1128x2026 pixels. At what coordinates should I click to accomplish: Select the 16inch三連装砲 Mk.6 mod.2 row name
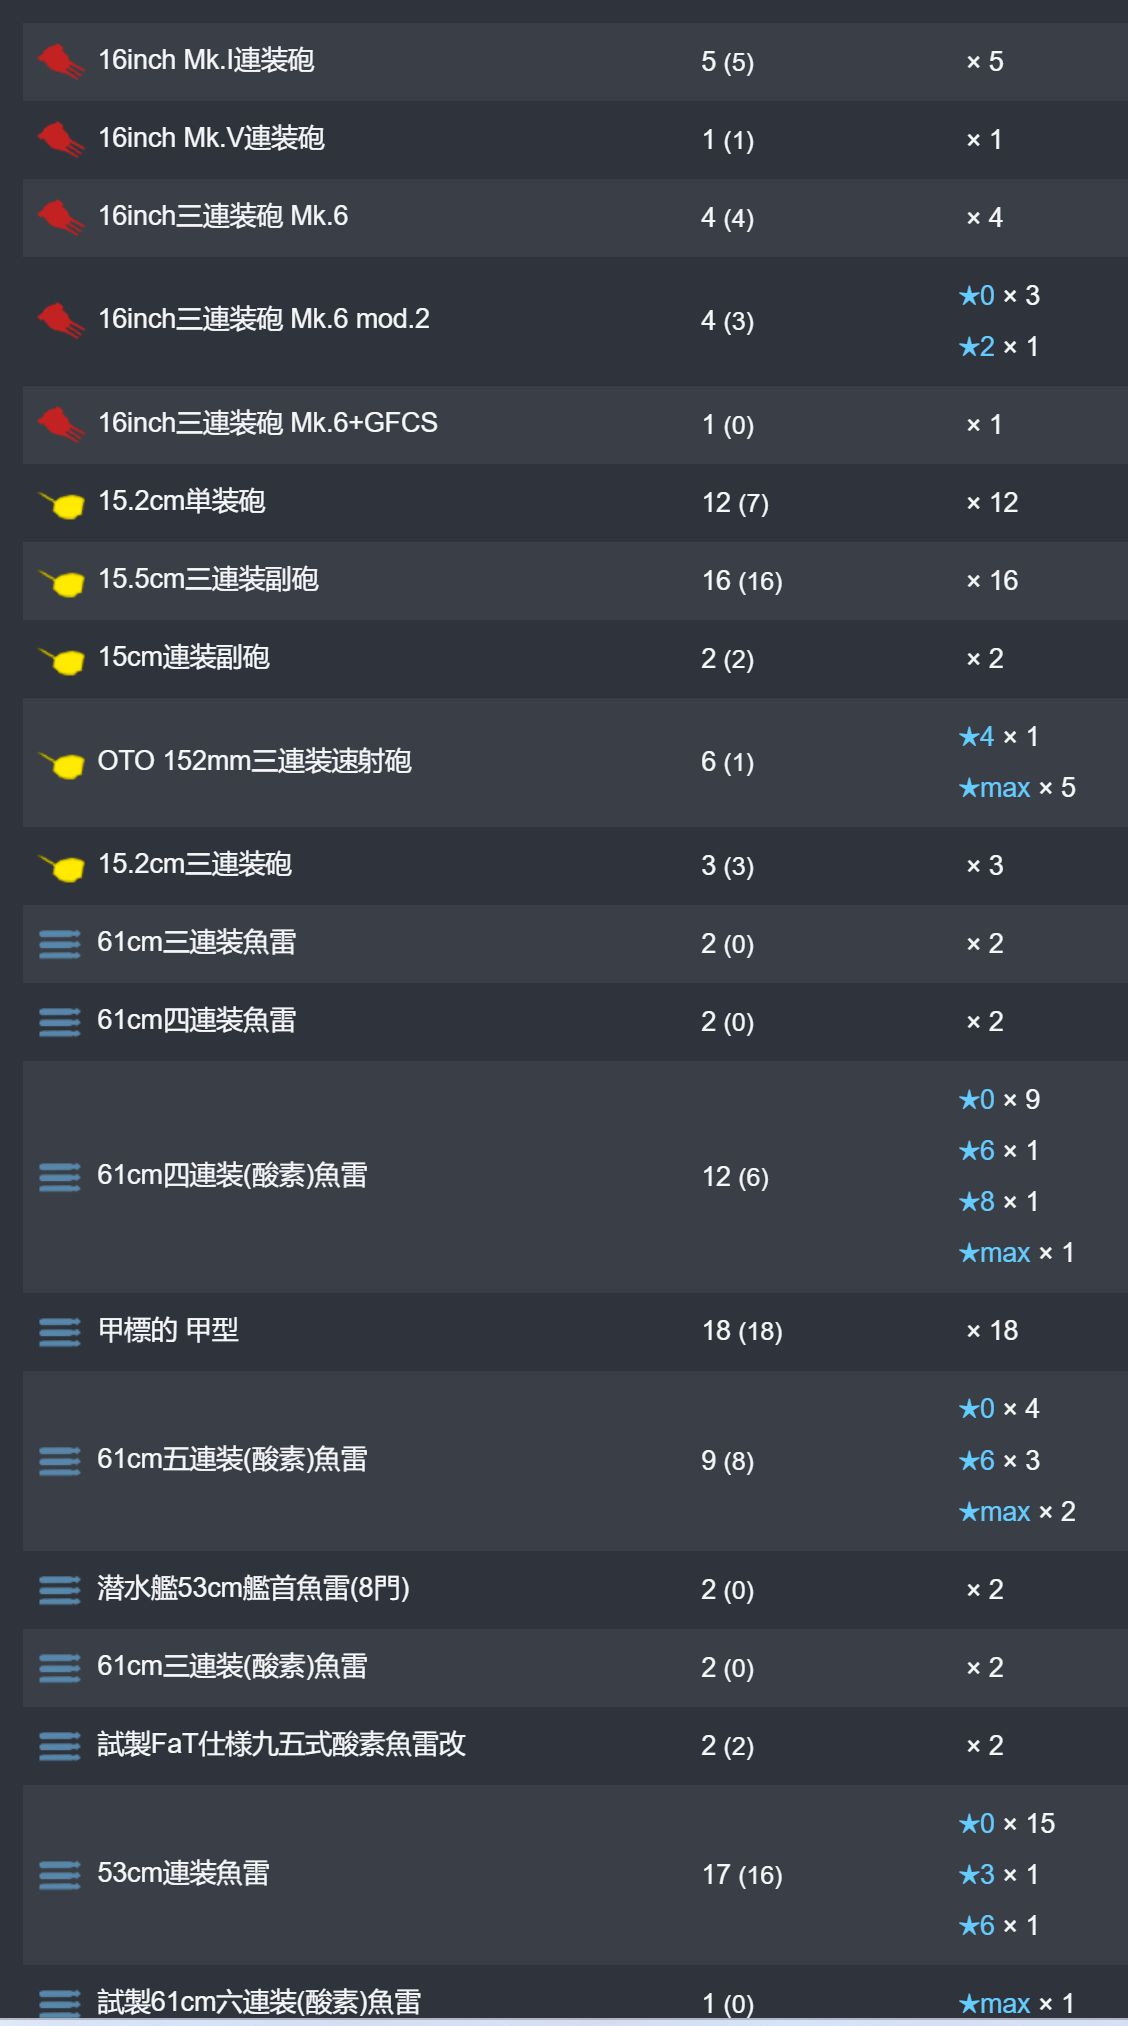[264, 319]
